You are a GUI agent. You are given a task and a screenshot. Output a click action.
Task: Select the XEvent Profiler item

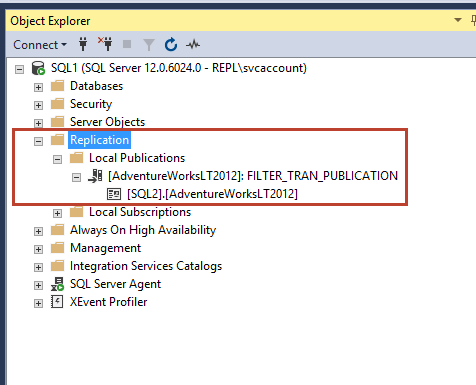[x=108, y=302]
